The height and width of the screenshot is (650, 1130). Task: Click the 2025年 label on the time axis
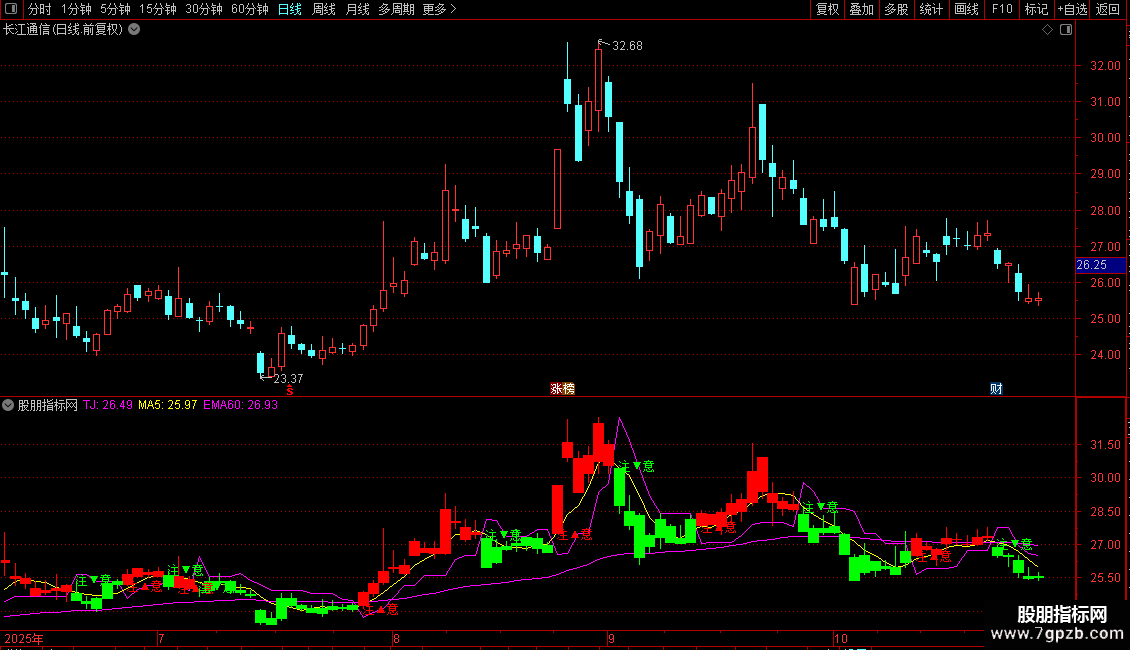[x=23, y=638]
